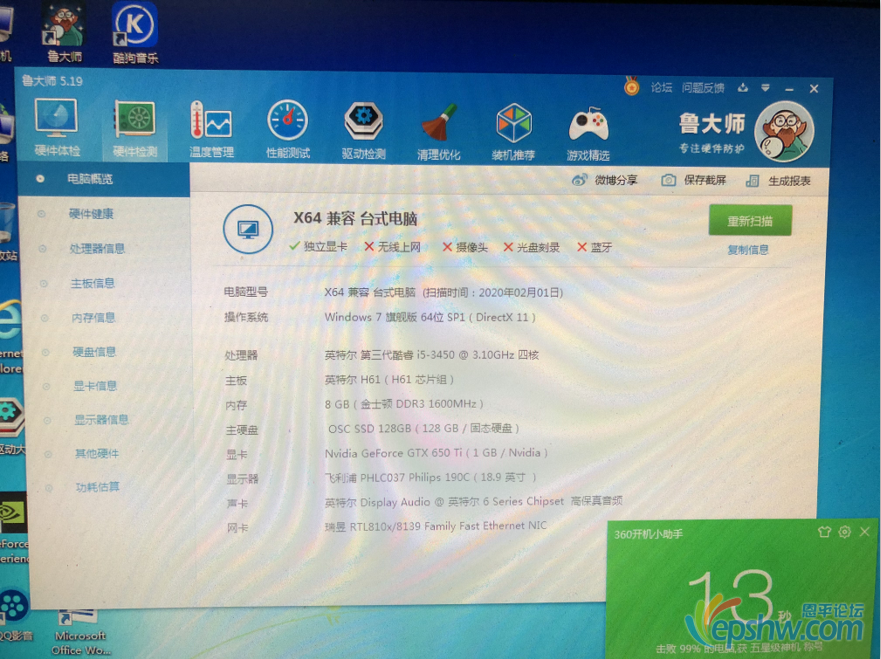Image resolution: width=881 pixels, height=659 pixels.
Task: Open the QQ影音 desktop shortcut
Action: [x=15, y=614]
